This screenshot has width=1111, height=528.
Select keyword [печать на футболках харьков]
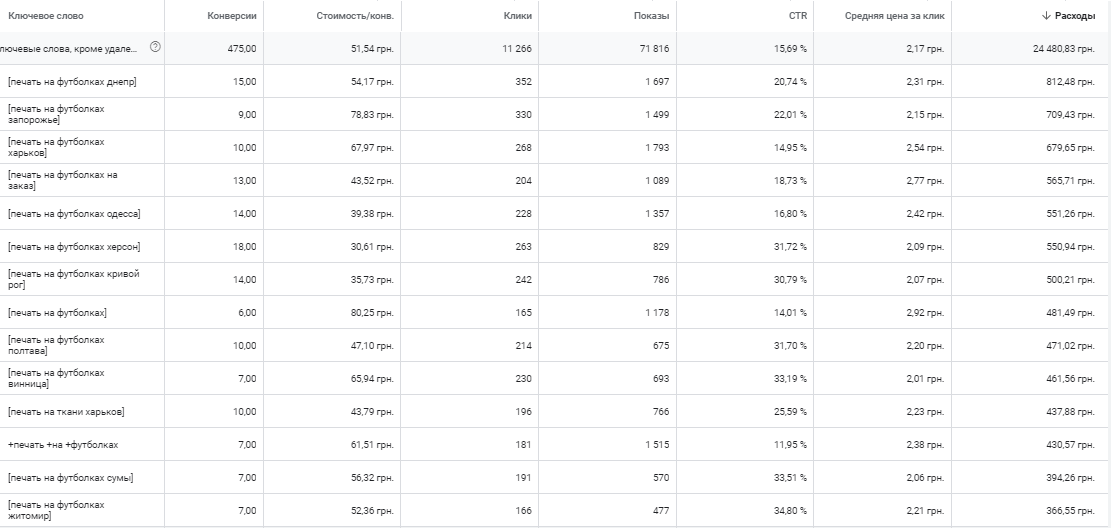pyautogui.click(x=56, y=147)
